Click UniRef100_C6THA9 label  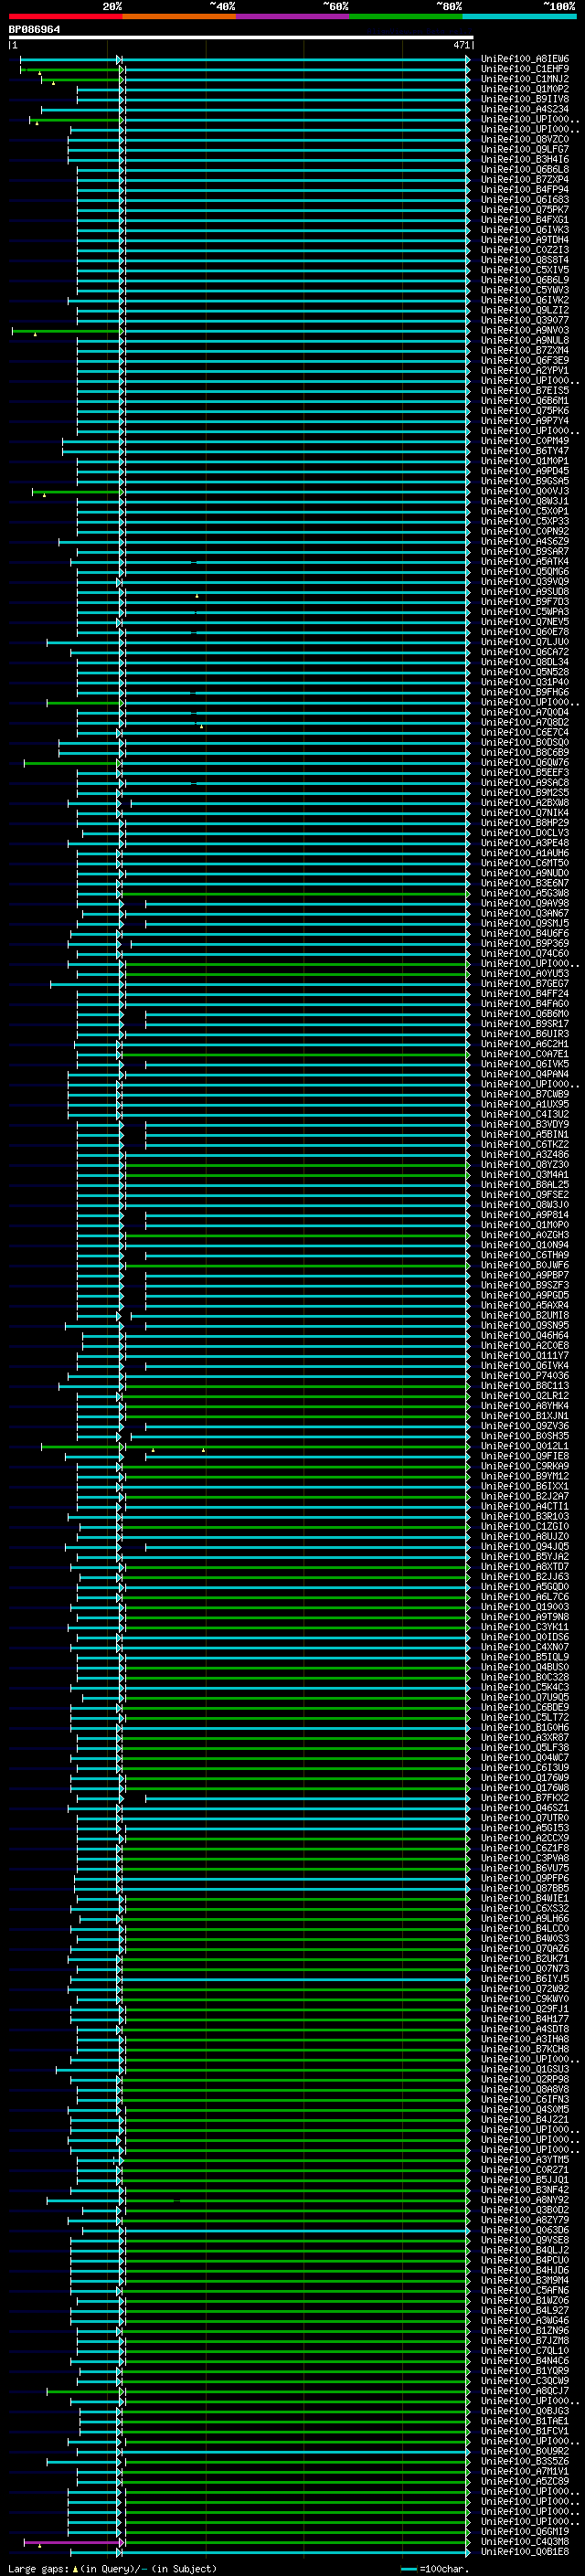tap(525, 1255)
